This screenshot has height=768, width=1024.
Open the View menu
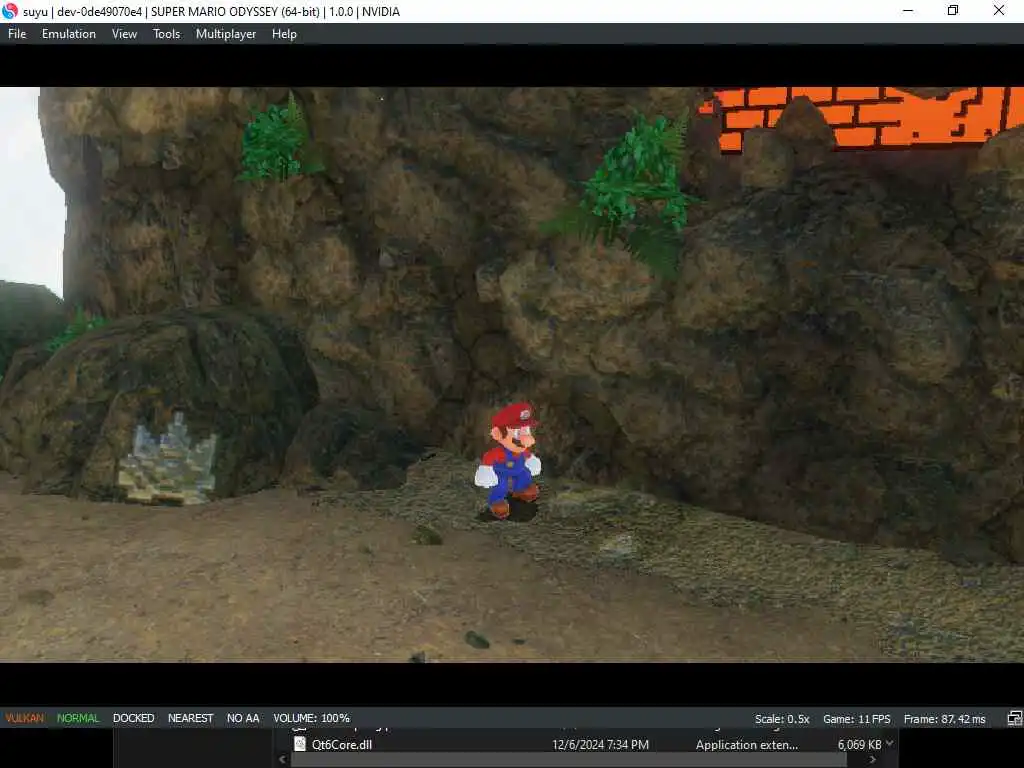click(x=124, y=34)
